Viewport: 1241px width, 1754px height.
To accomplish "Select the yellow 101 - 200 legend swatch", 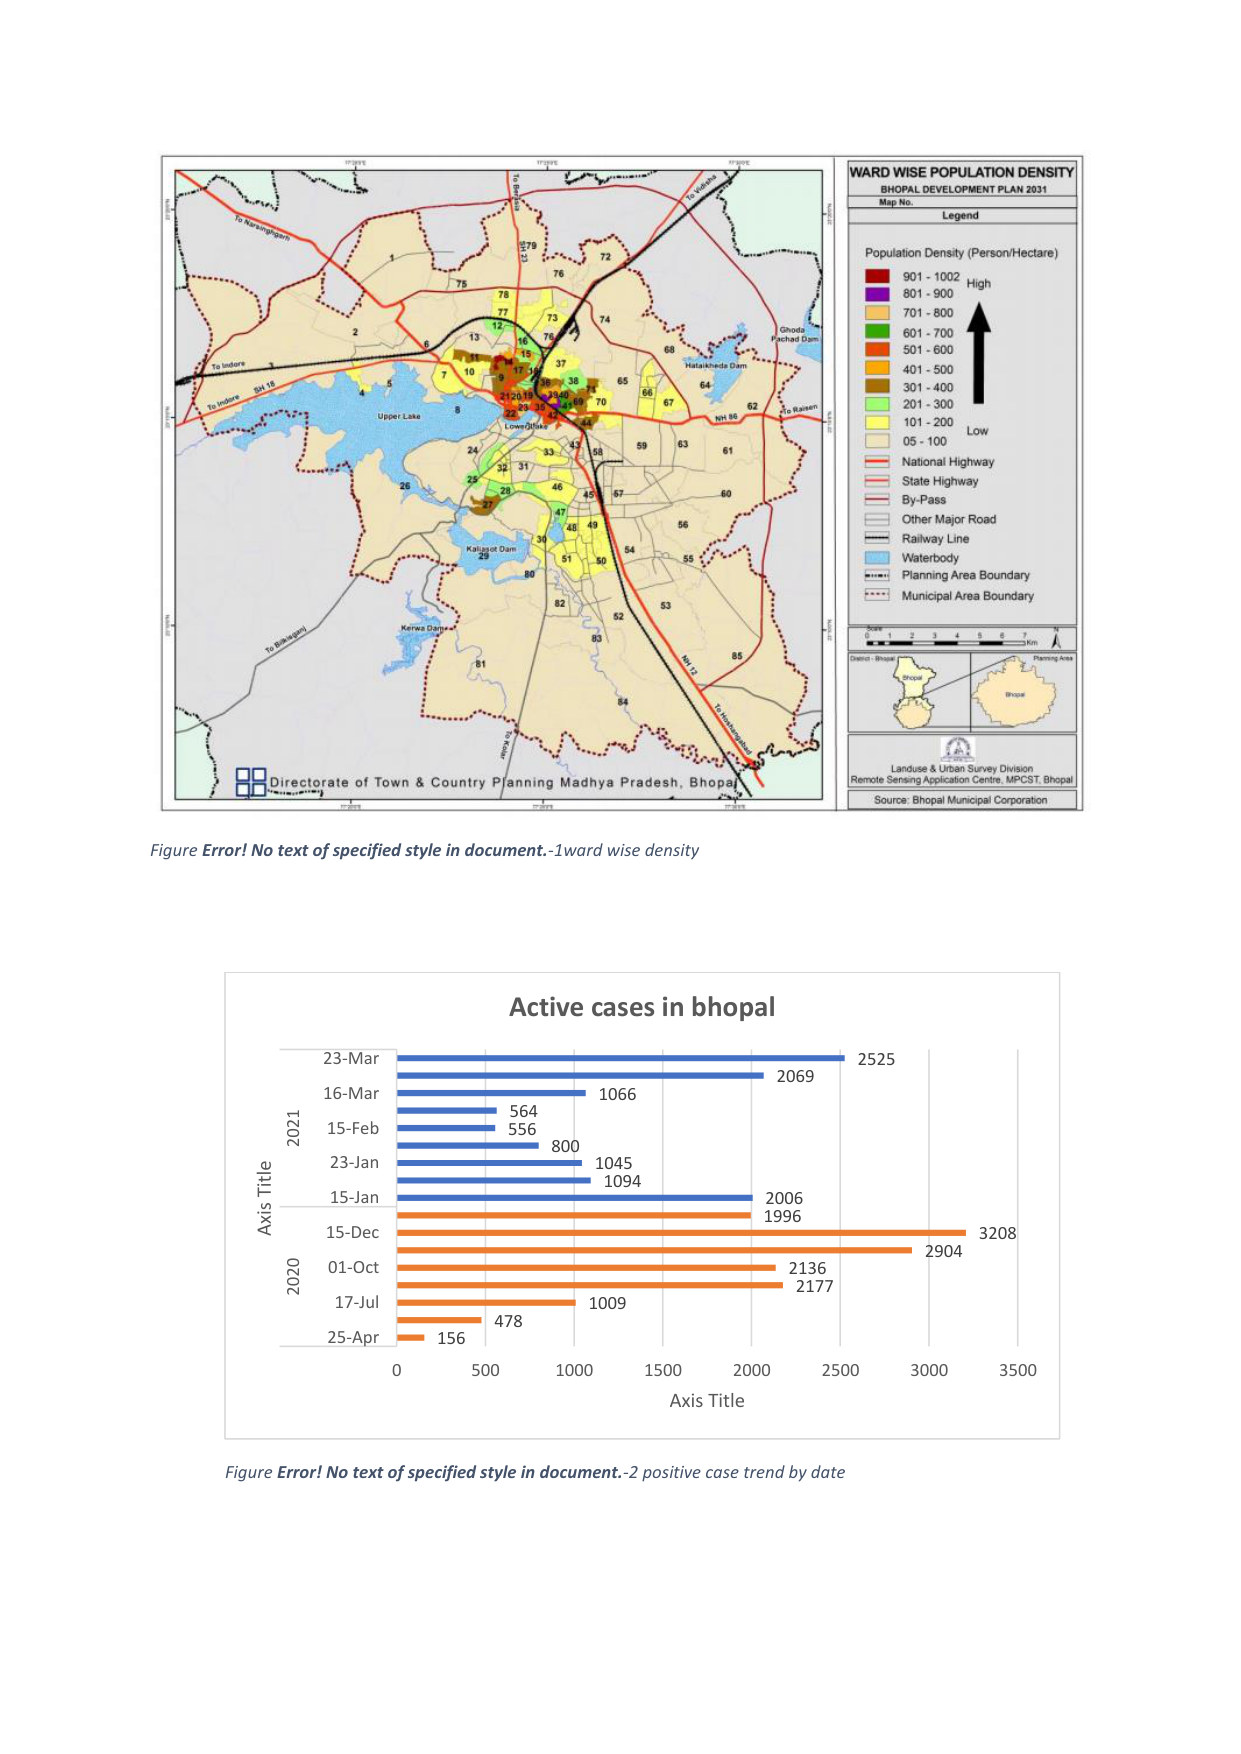I will coord(877,422).
